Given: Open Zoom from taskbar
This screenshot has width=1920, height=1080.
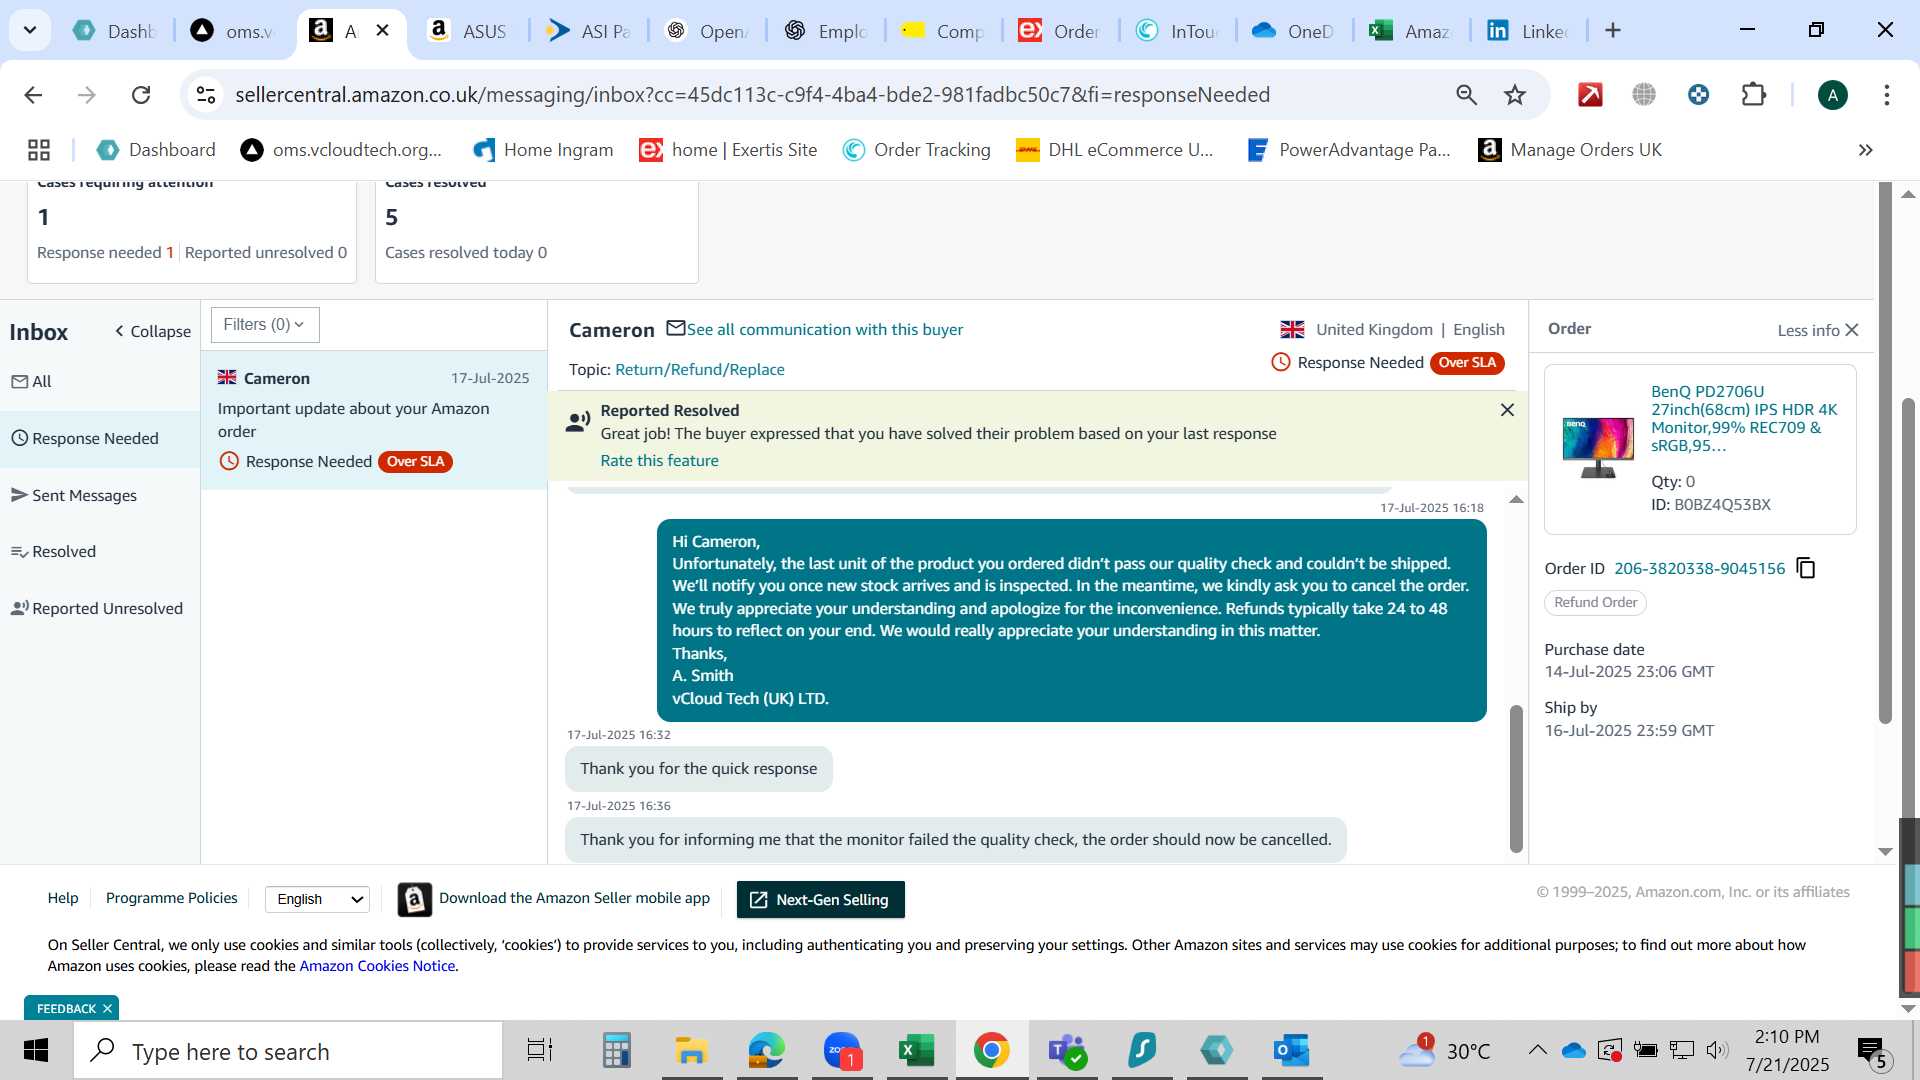Looking at the screenshot, I should point(842,1051).
